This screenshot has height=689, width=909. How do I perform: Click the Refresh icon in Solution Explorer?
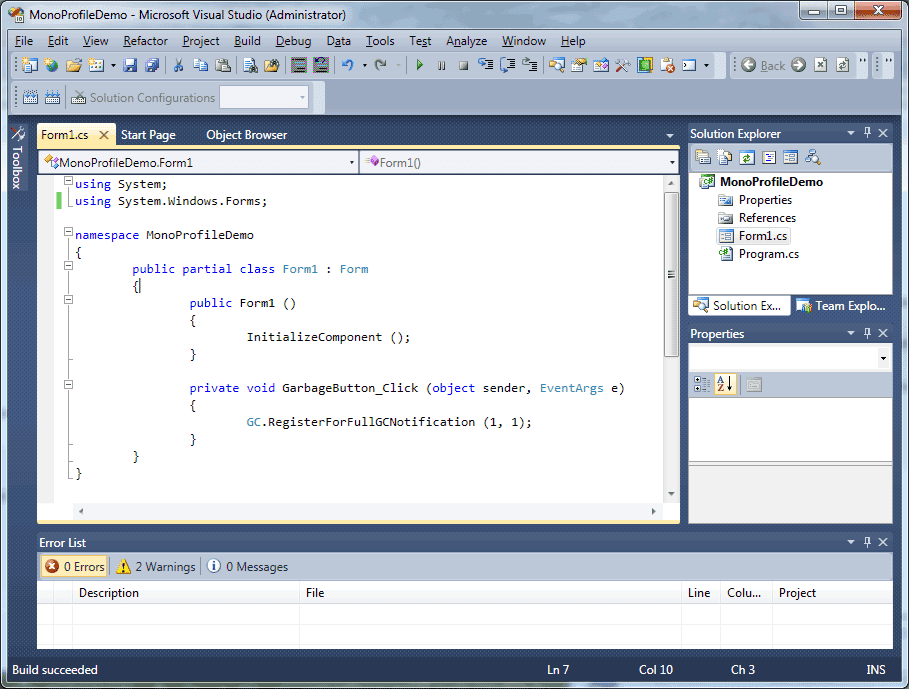coord(747,157)
